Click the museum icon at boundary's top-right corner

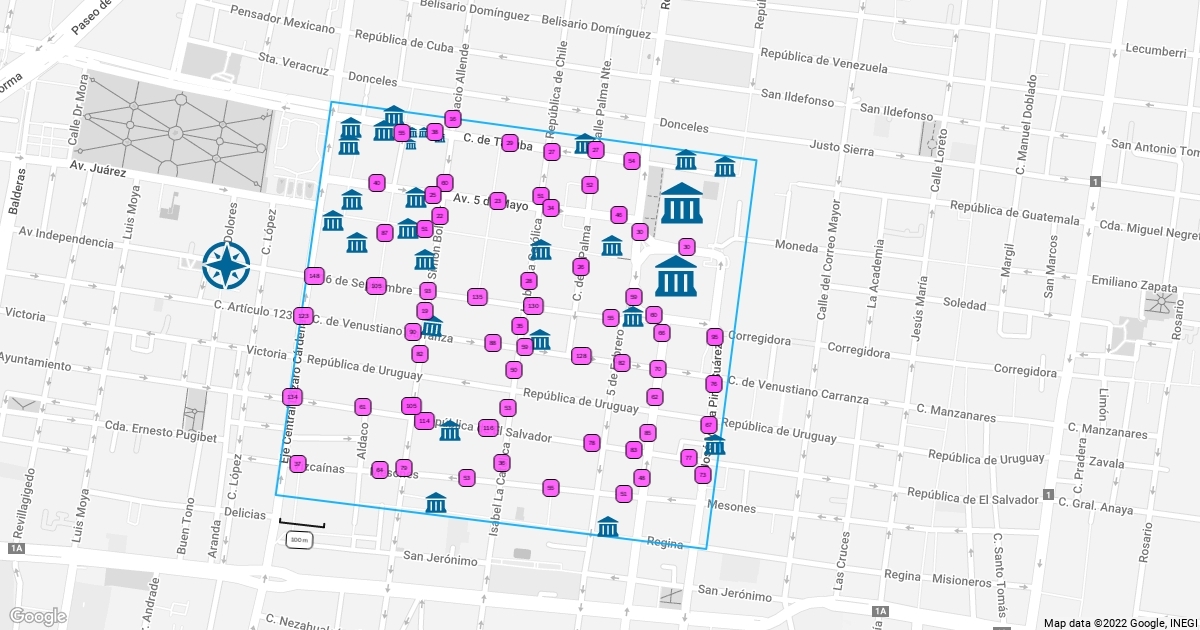725,166
